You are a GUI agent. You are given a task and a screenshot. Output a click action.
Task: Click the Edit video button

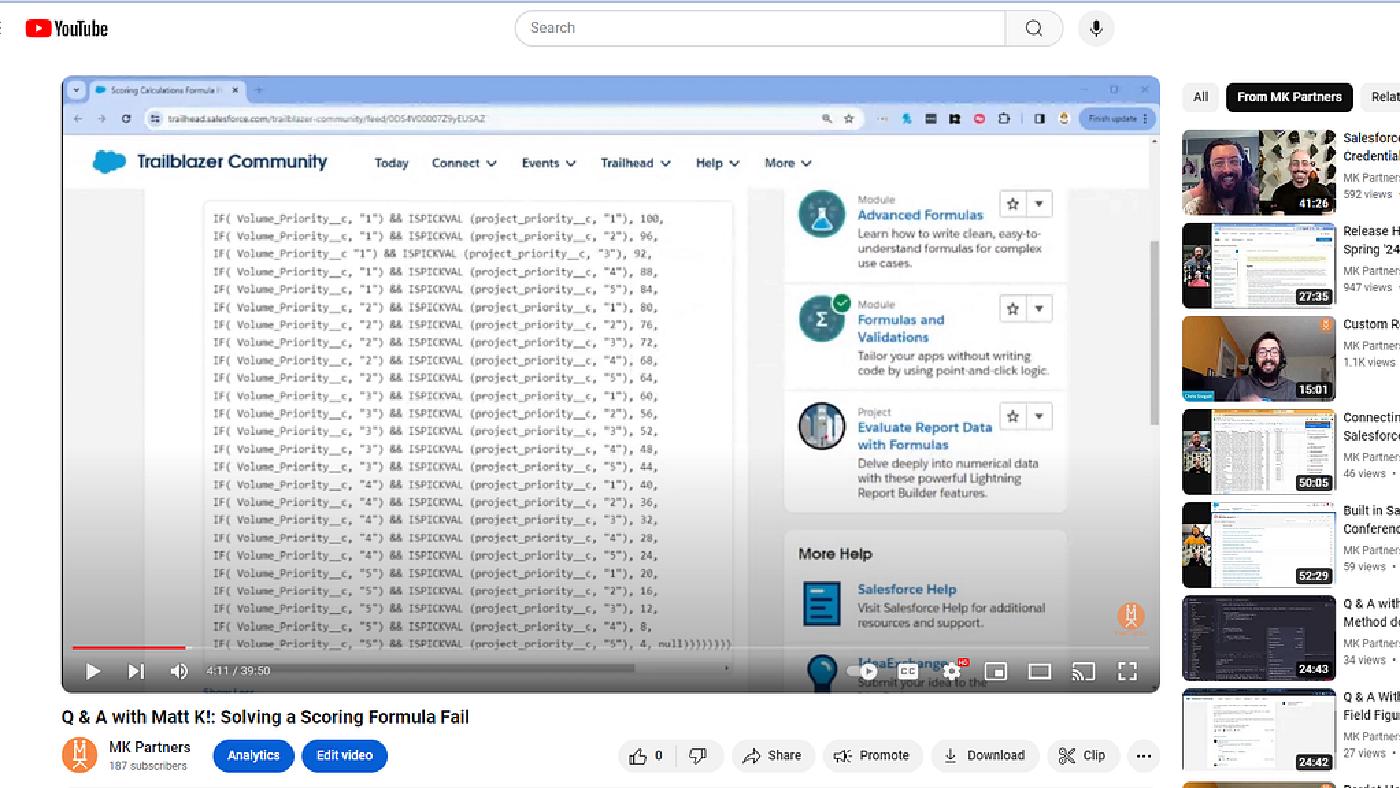coord(344,756)
